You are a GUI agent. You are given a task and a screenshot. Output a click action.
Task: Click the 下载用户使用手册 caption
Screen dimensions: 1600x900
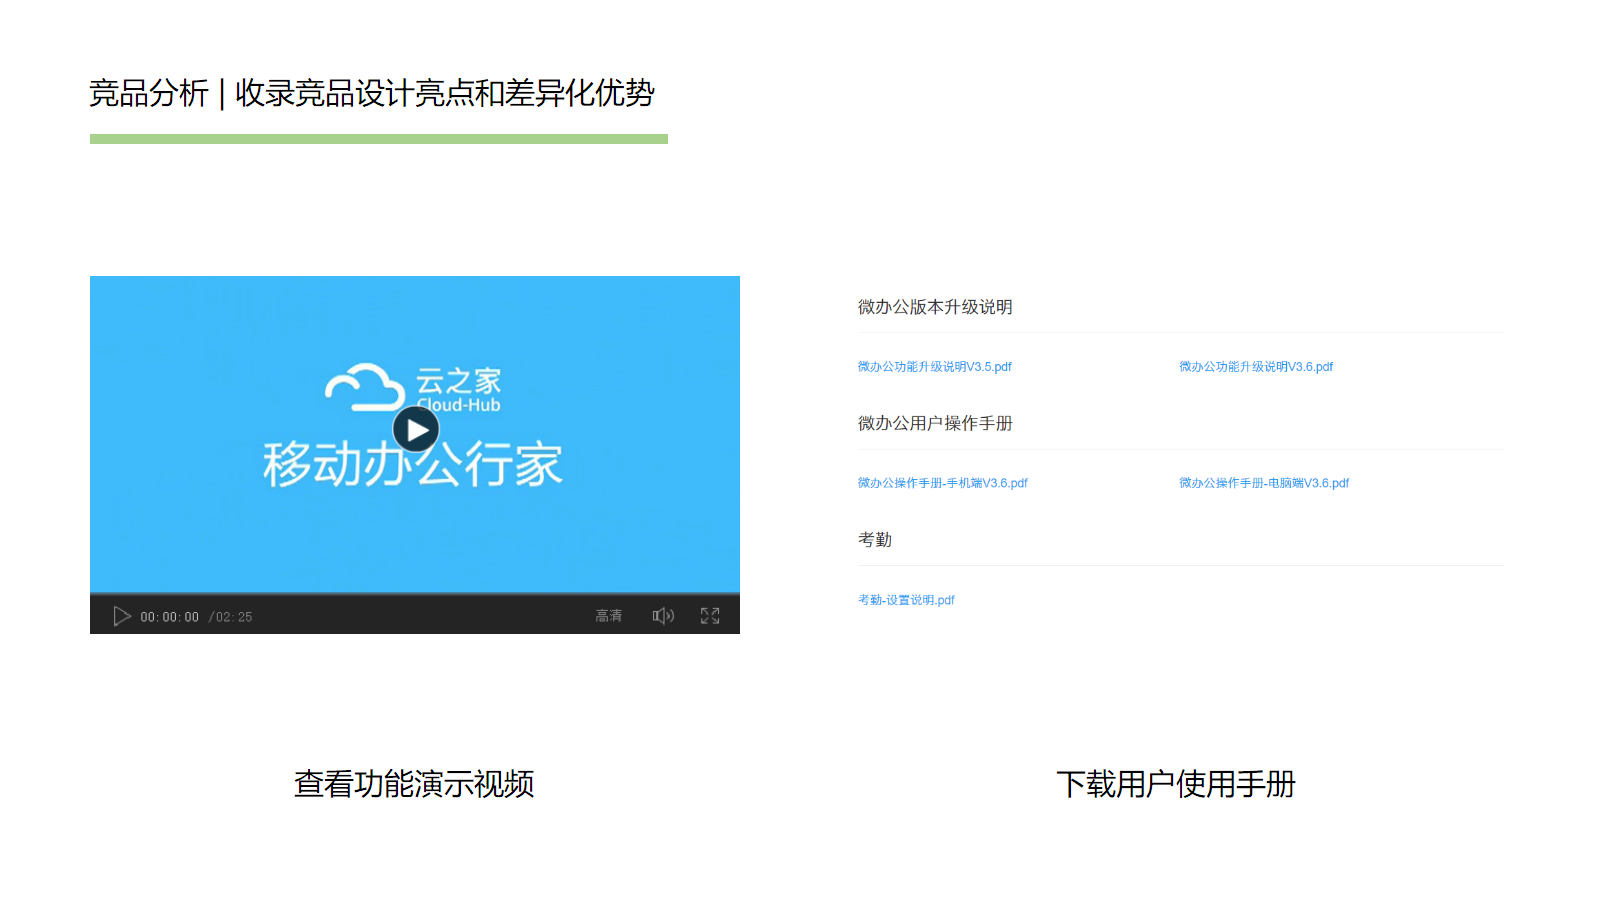1176,784
